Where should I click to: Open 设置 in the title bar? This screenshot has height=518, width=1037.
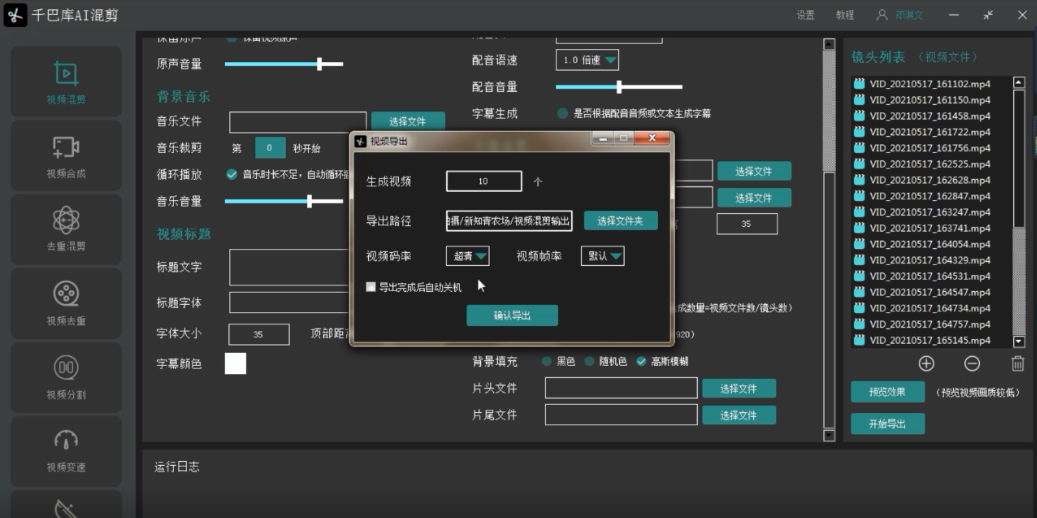[805, 15]
